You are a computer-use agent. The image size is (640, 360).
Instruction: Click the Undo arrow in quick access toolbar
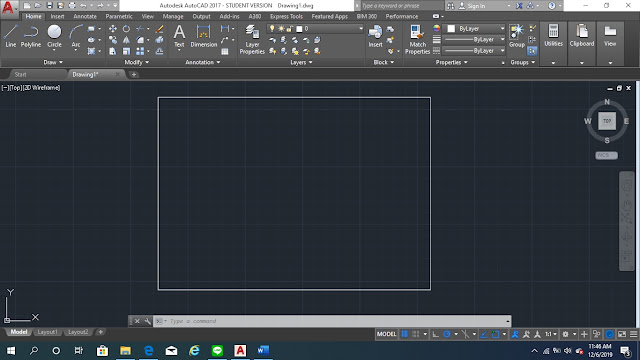(83, 6)
